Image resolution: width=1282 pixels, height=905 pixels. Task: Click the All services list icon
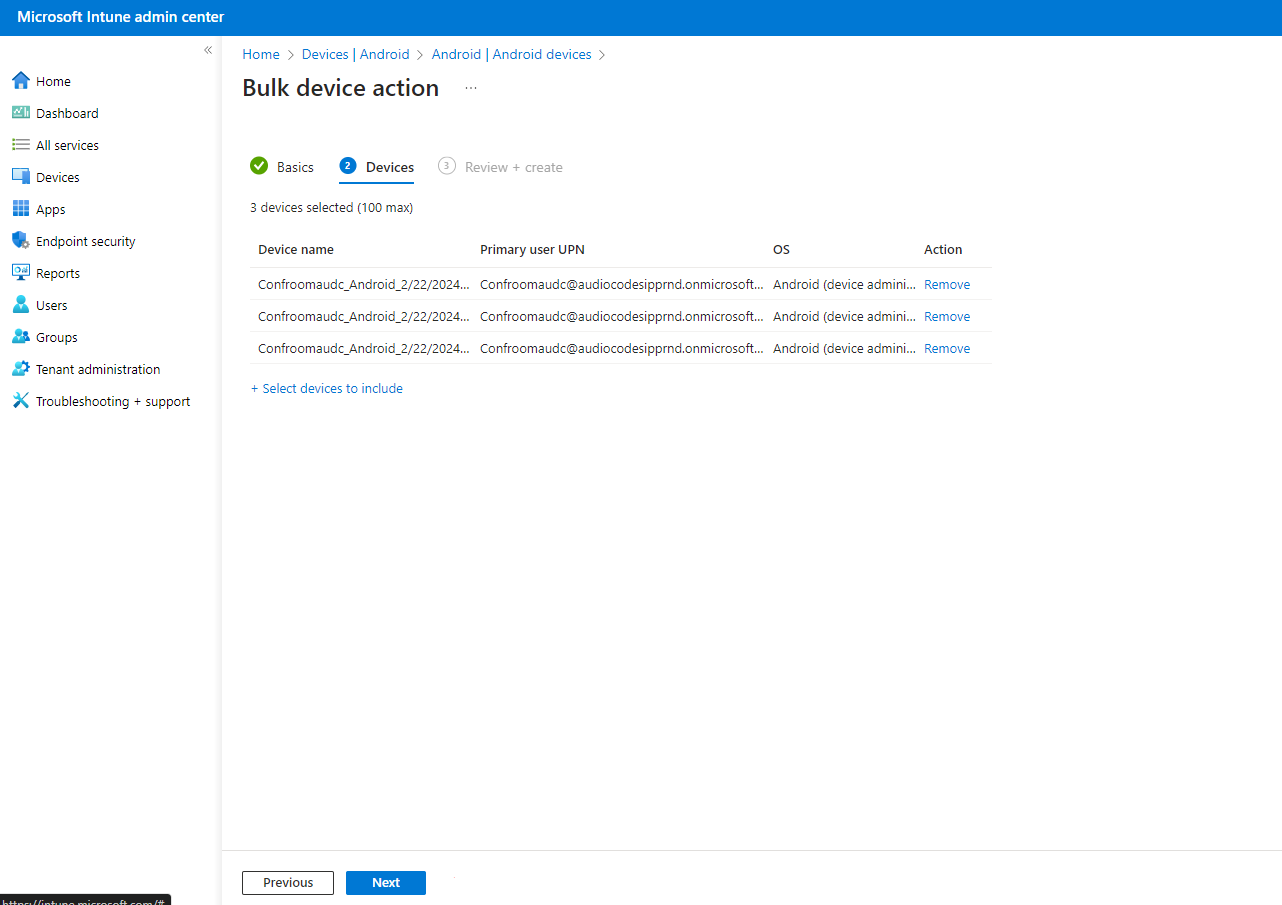coord(20,145)
